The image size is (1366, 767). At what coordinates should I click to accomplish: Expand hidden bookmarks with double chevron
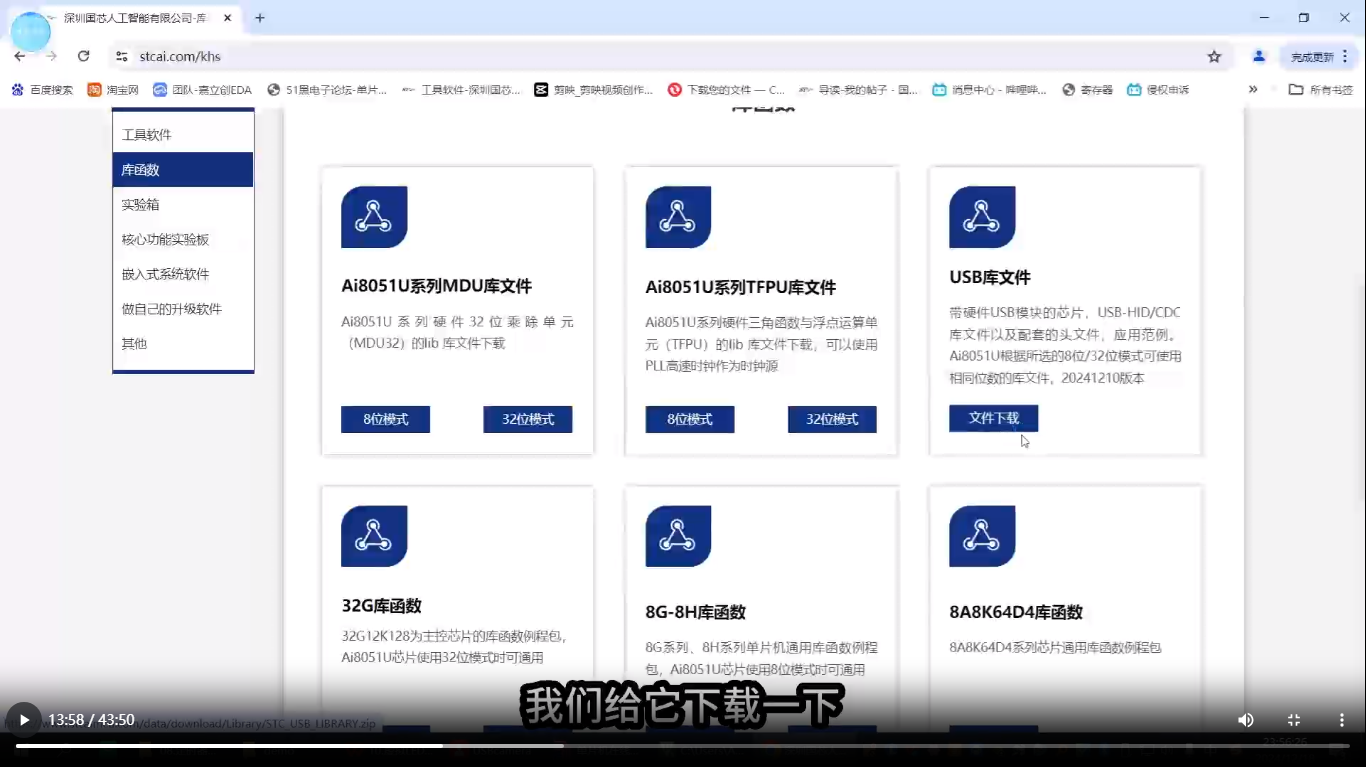click(x=1253, y=89)
